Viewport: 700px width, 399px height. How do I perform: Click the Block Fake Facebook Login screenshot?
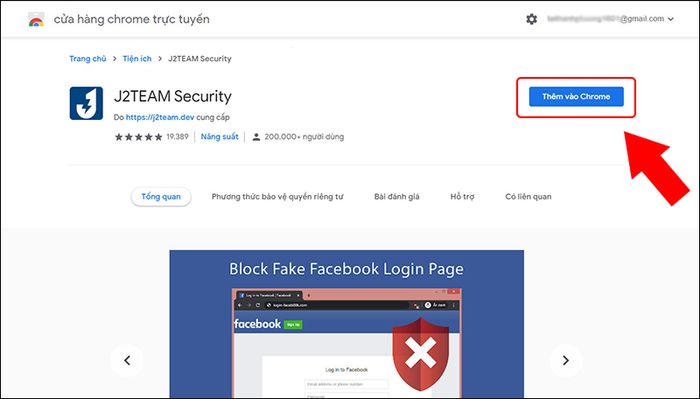click(346, 324)
